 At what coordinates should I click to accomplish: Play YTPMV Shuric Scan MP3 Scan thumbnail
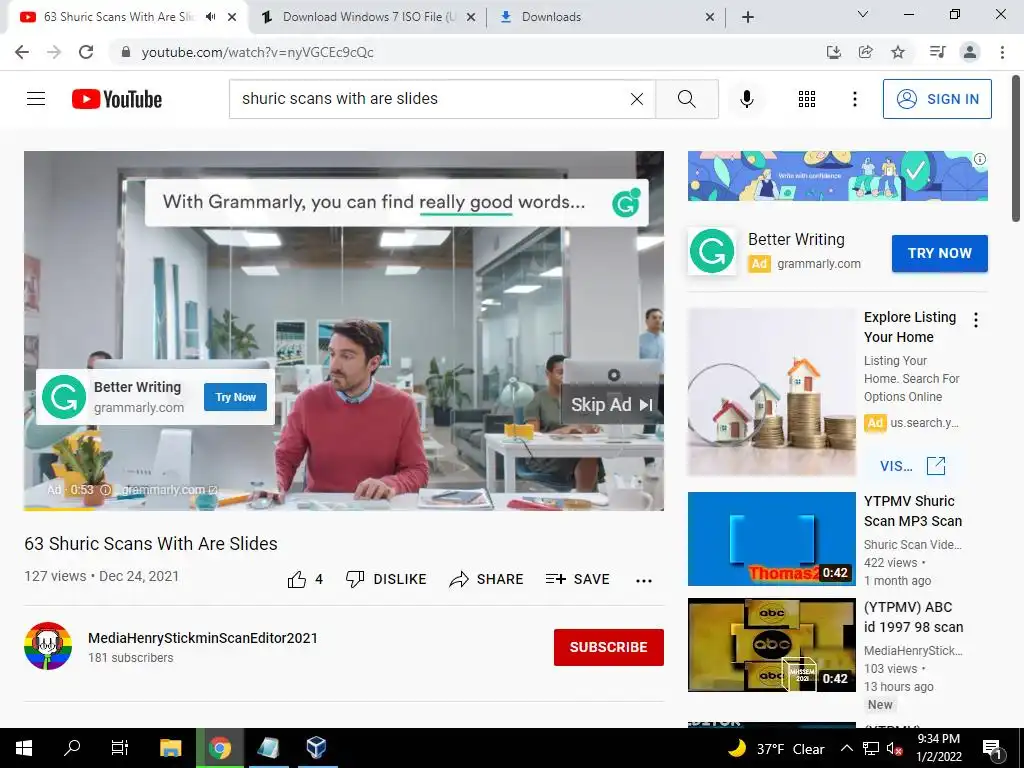[771, 539]
